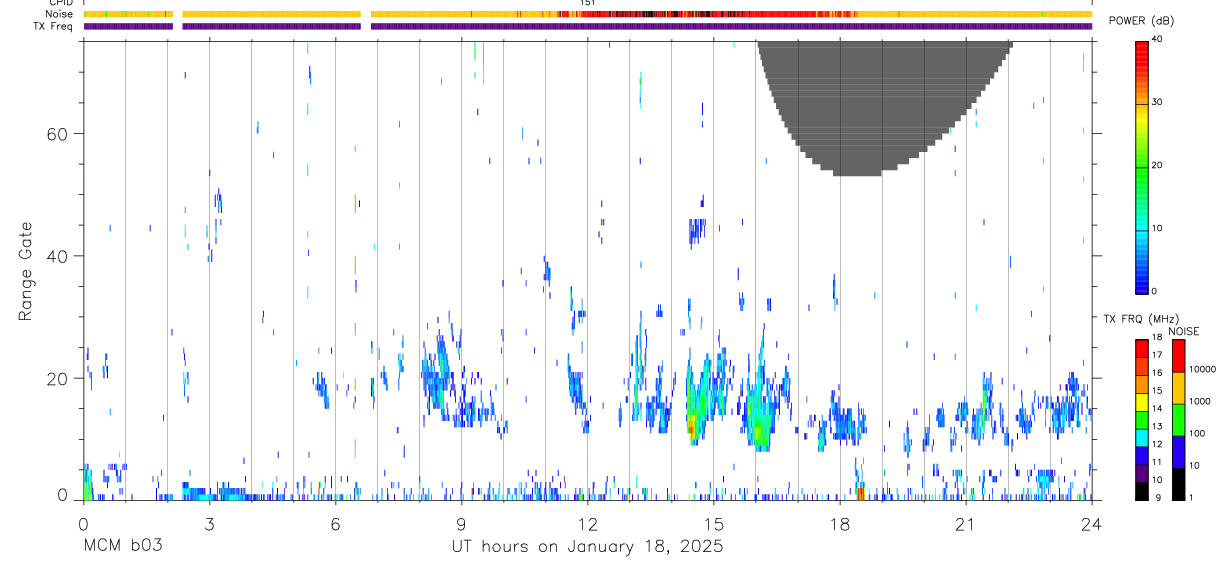Select the orange 1000-10000 swatch in the NOISE bar
This screenshot has width=1228, height=567.
click(1178, 388)
